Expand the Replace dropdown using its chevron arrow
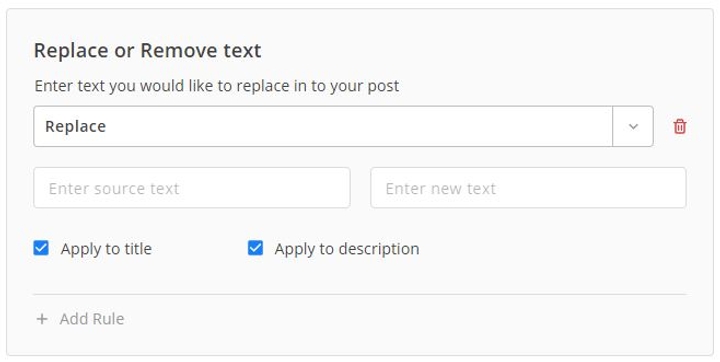The width and height of the screenshot is (720, 362). [633, 126]
